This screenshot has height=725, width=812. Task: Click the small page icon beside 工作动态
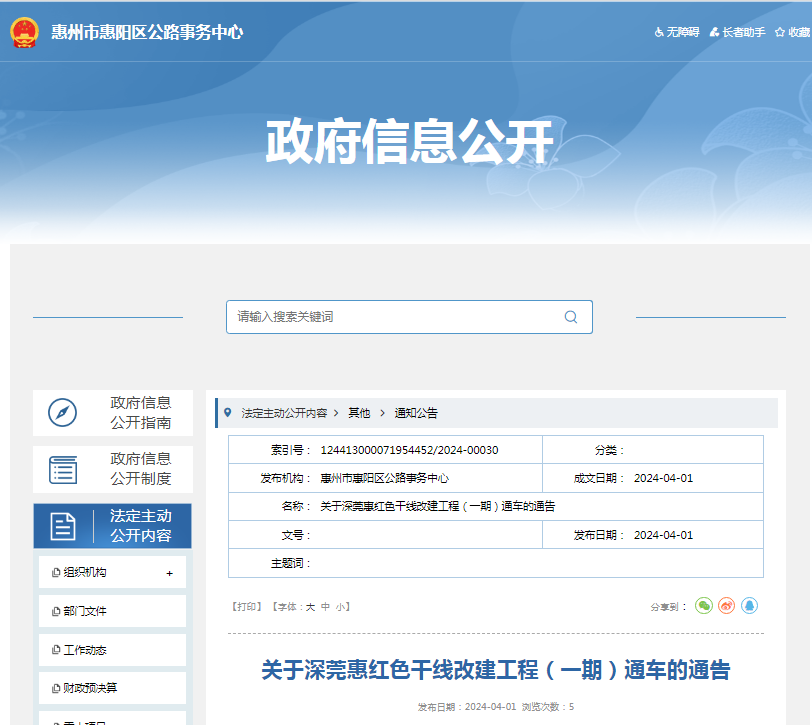pos(56,650)
